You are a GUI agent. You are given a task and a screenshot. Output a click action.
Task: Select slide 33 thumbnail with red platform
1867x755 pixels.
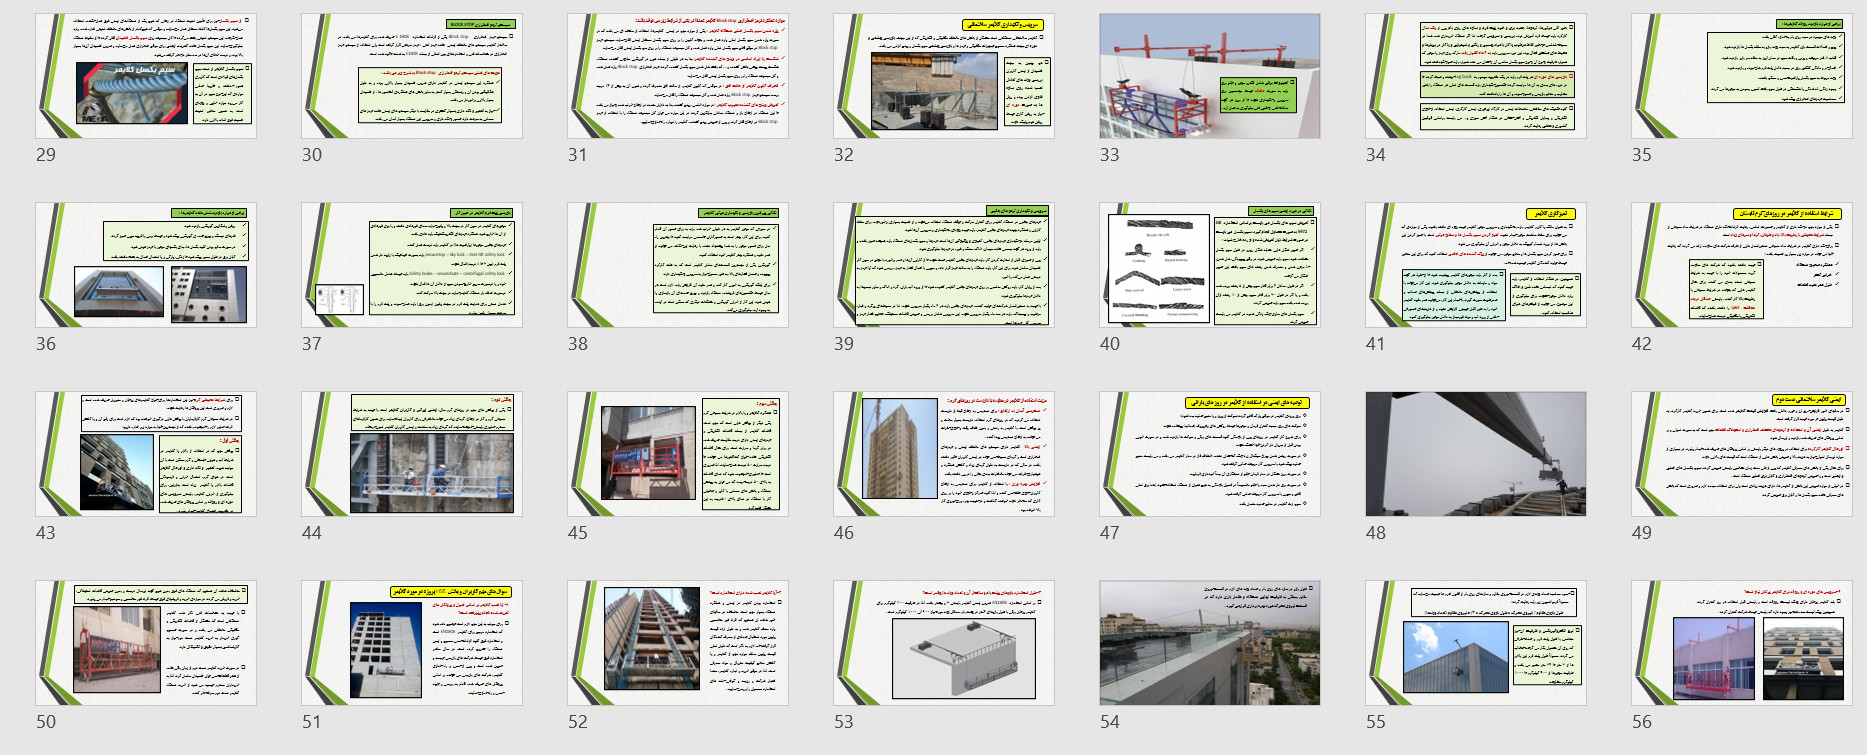(x=1210, y=76)
